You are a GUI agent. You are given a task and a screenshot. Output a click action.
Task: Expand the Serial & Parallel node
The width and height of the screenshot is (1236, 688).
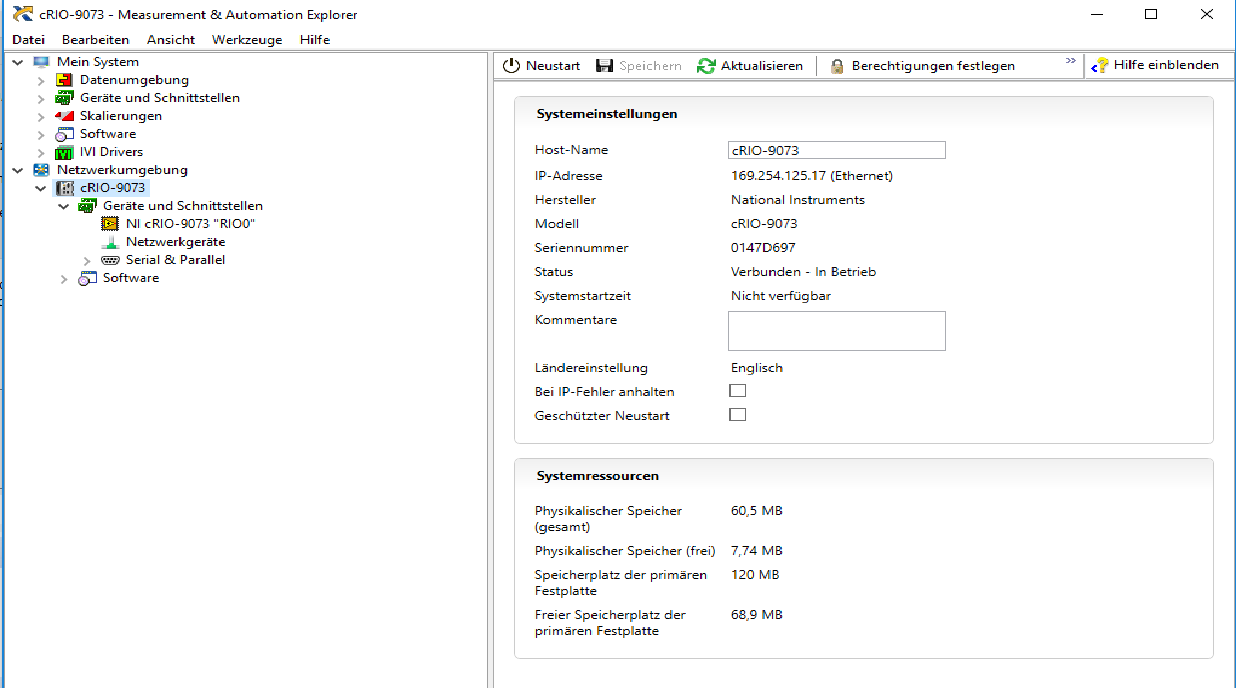(87, 260)
